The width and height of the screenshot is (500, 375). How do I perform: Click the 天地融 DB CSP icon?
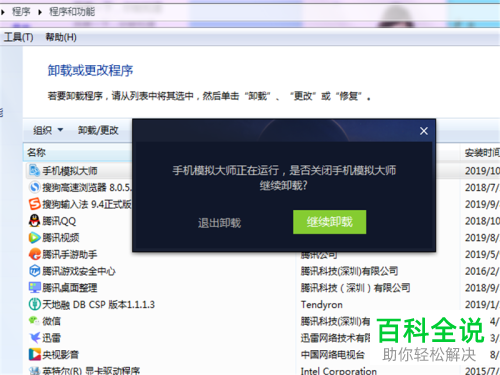(x=34, y=304)
